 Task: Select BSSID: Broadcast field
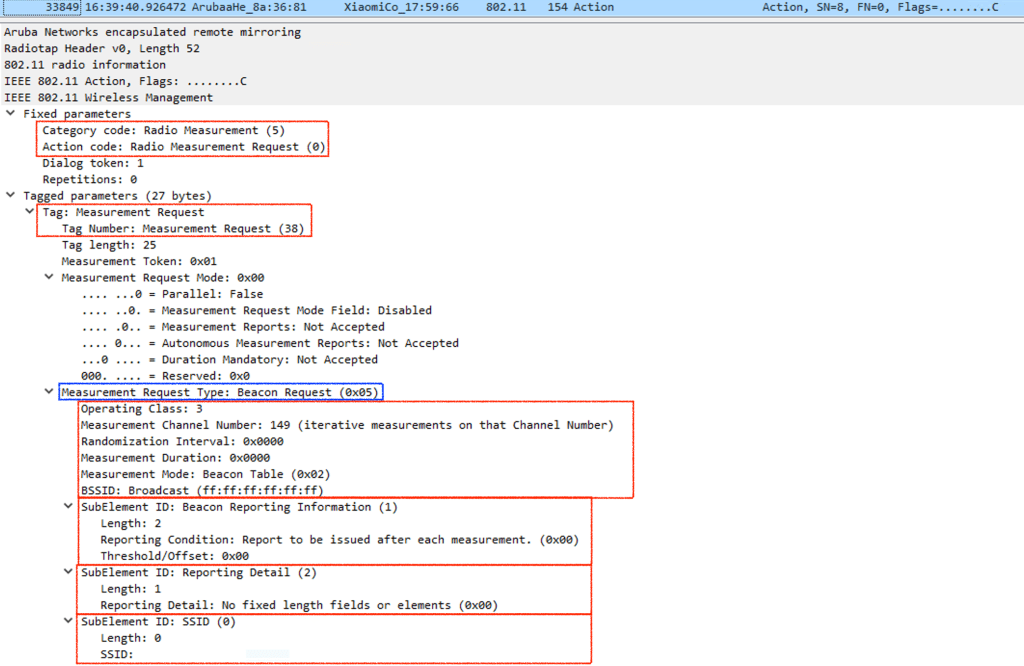(x=202, y=490)
